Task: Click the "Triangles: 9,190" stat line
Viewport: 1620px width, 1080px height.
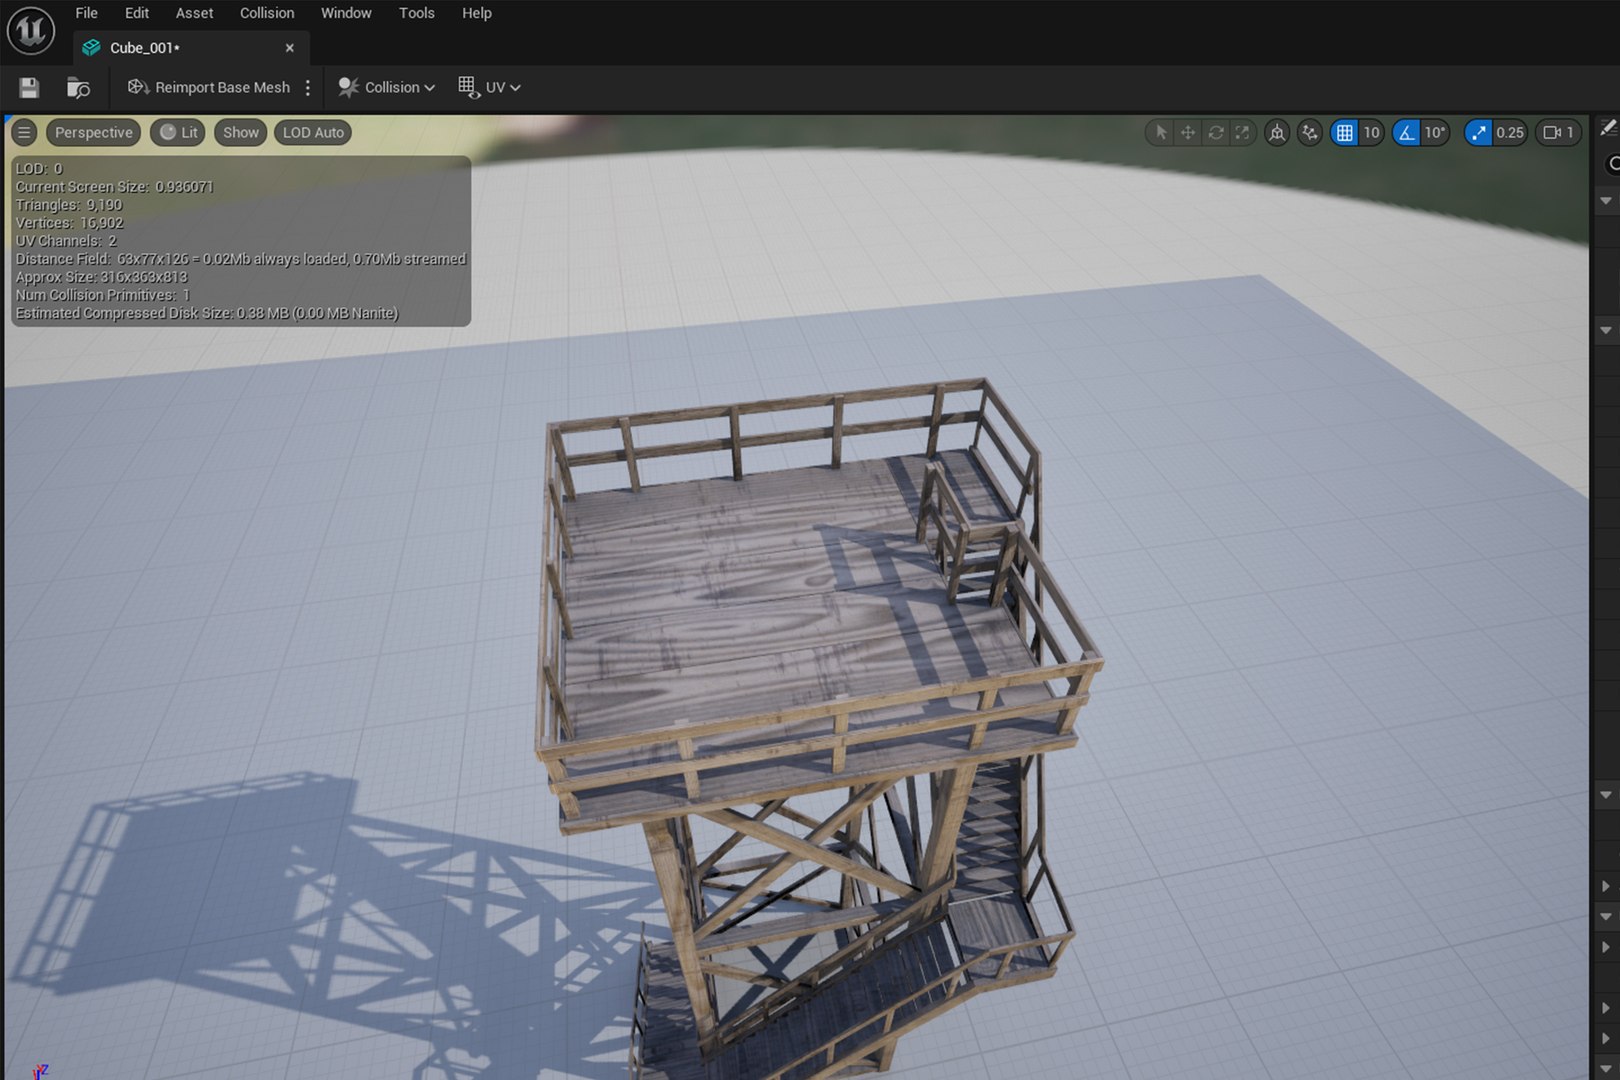Action: [x=69, y=205]
